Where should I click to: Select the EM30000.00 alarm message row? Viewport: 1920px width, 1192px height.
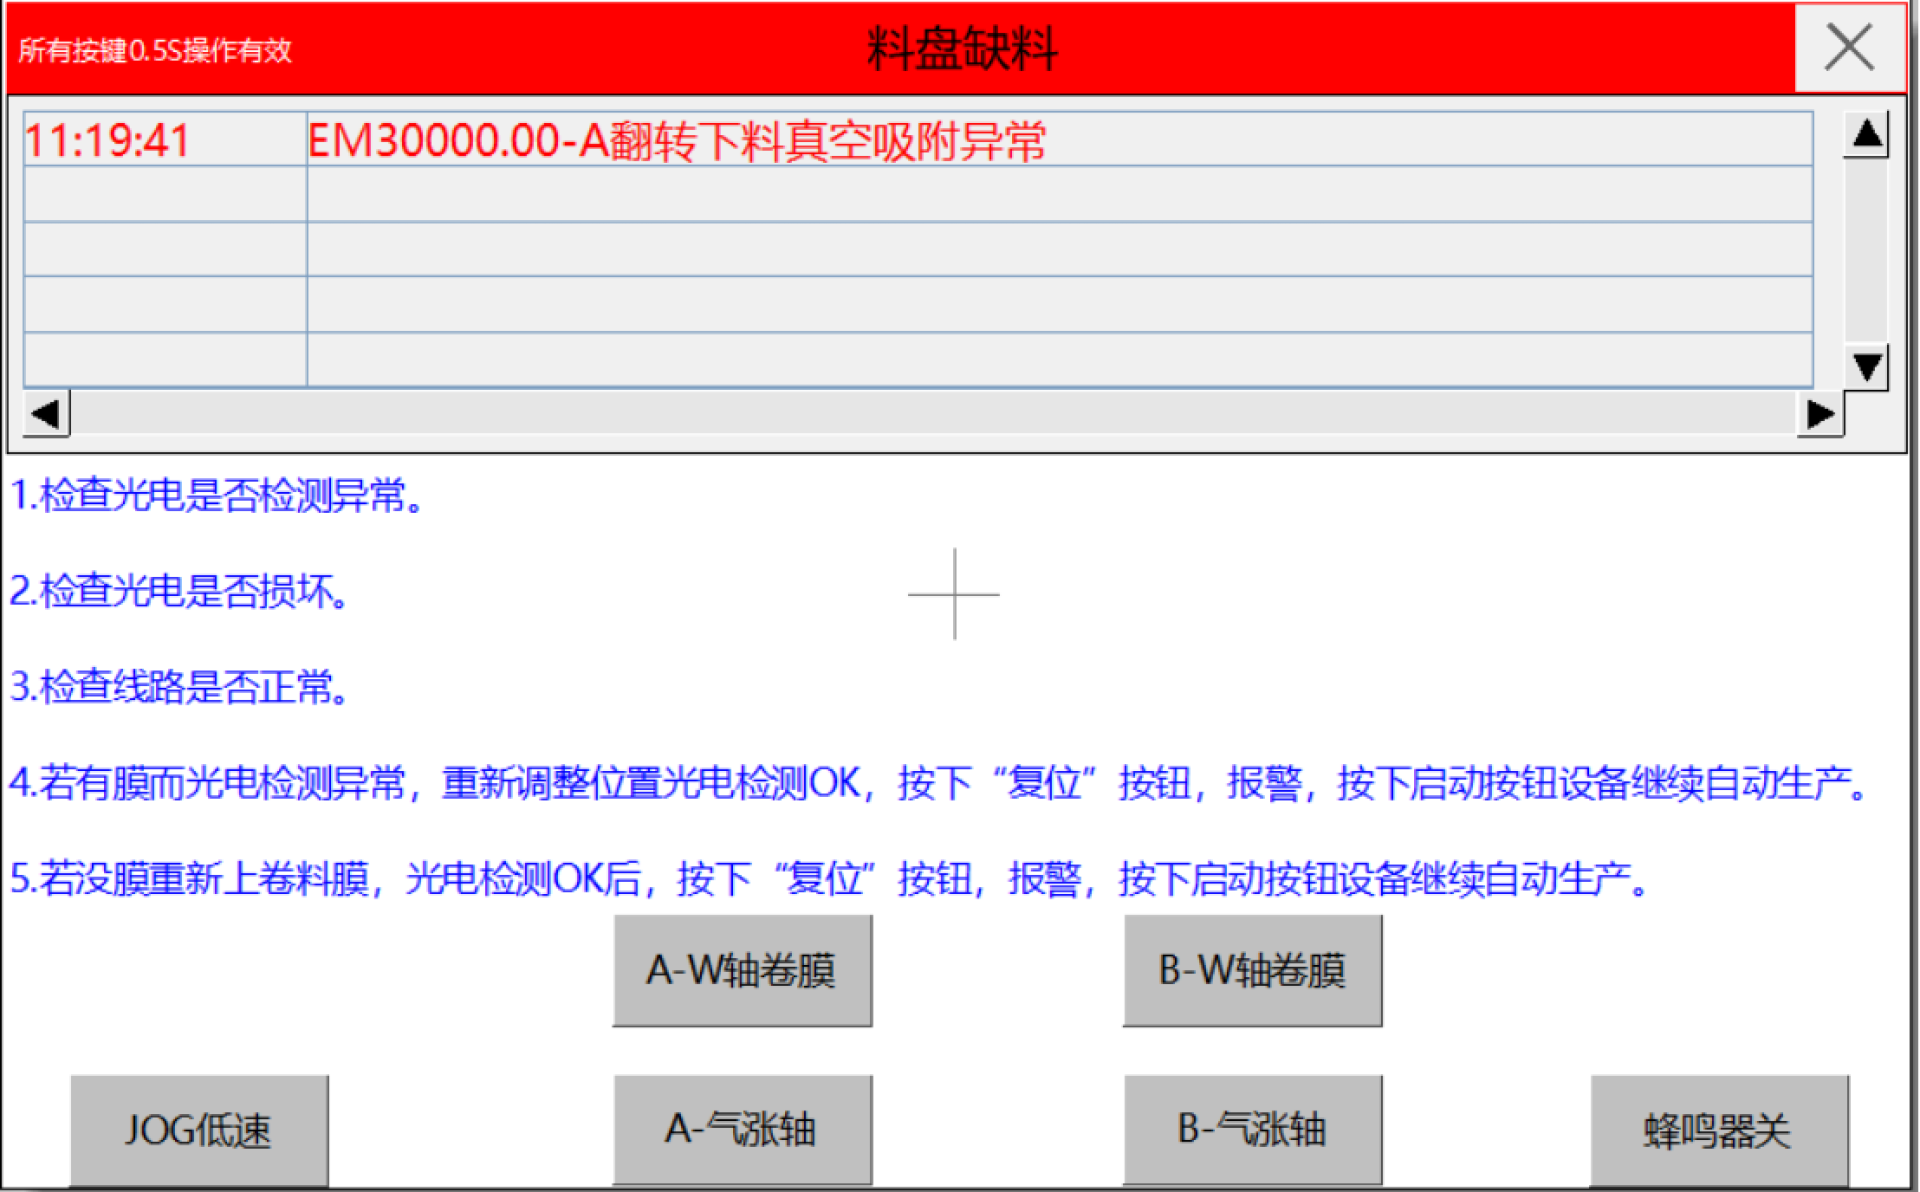(x=1058, y=140)
